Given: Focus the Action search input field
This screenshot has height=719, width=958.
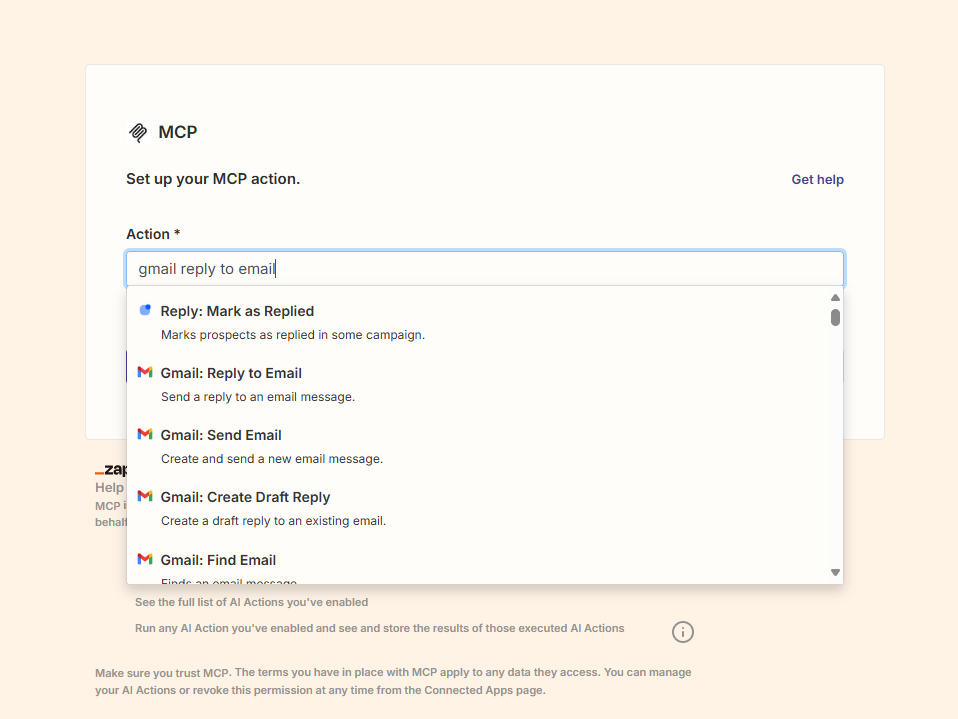Looking at the screenshot, I should click(484, 269).
